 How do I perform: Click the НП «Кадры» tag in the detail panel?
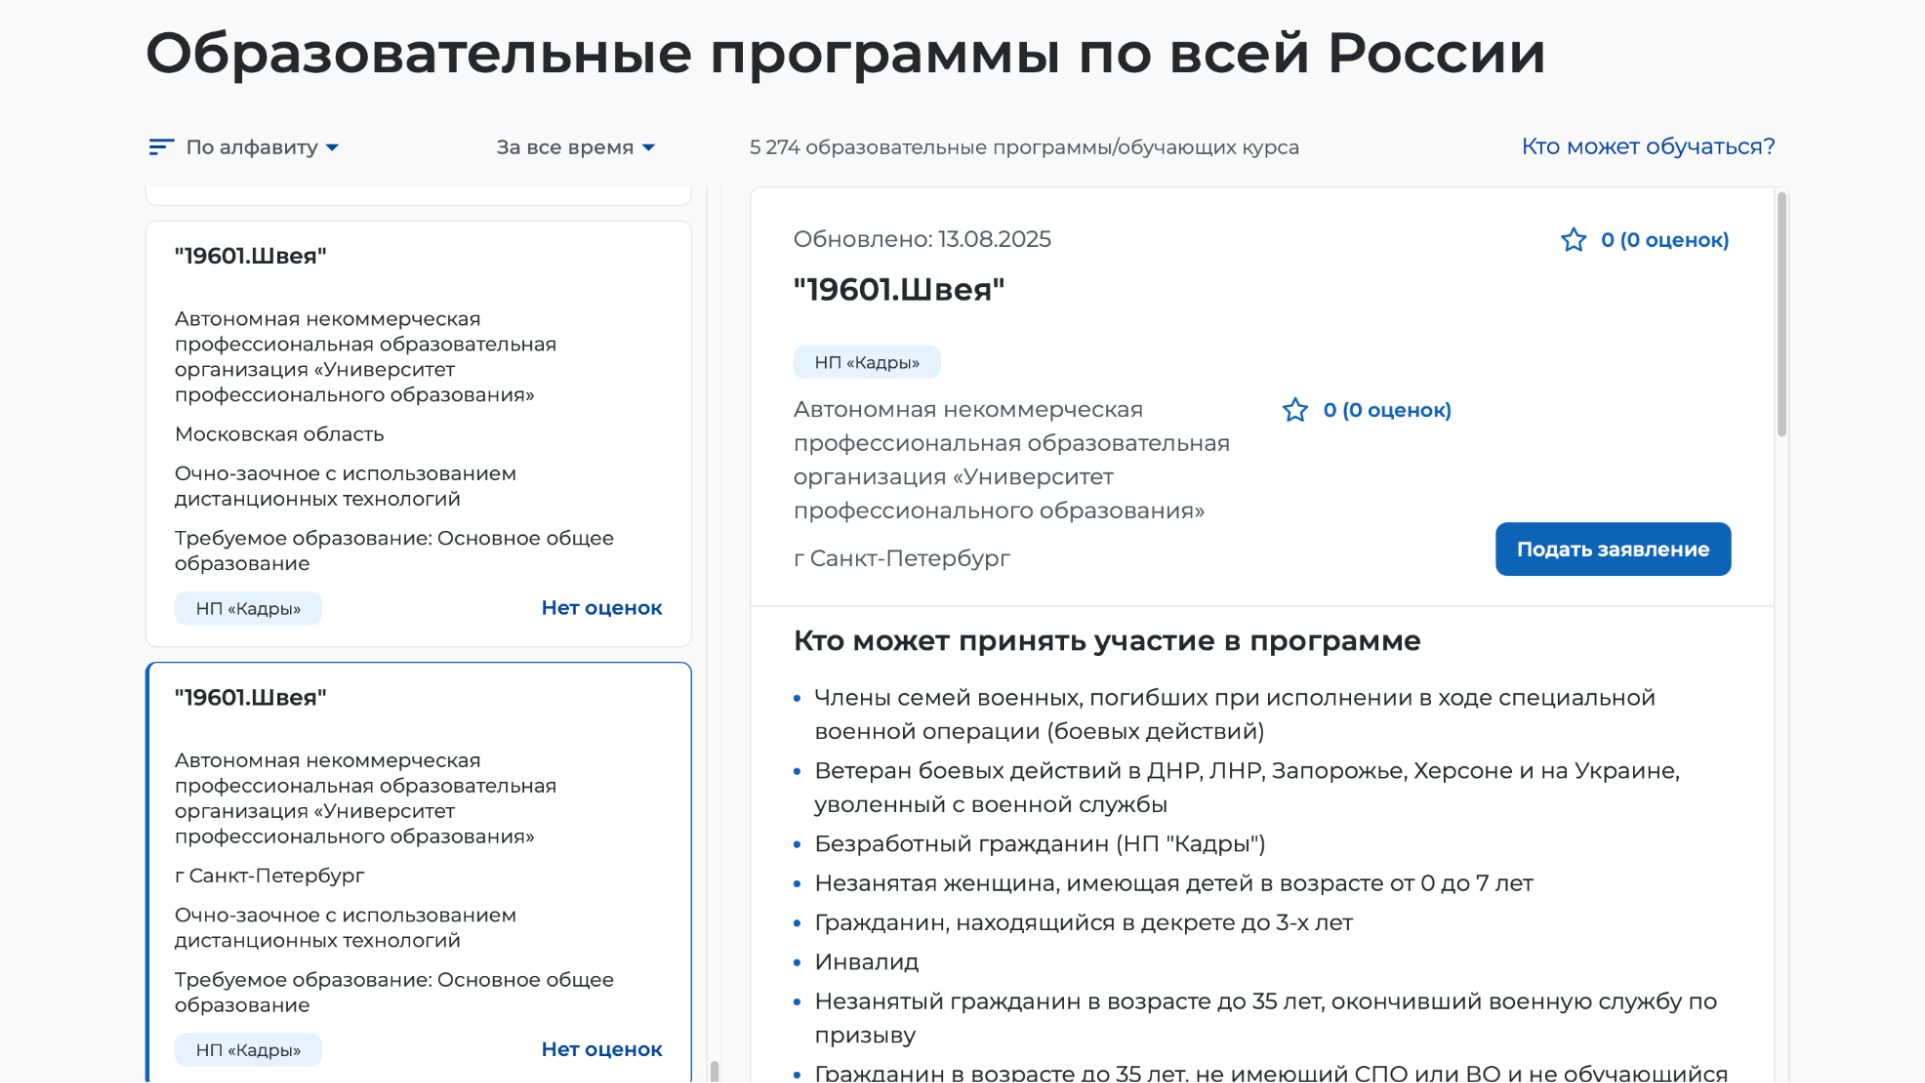tap(866, 362)
